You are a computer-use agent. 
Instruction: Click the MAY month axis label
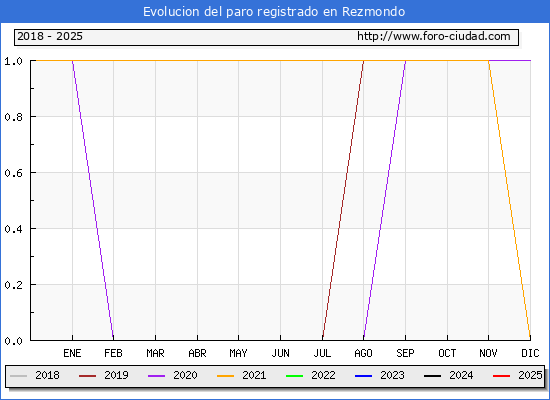click(x=239, y=353)
